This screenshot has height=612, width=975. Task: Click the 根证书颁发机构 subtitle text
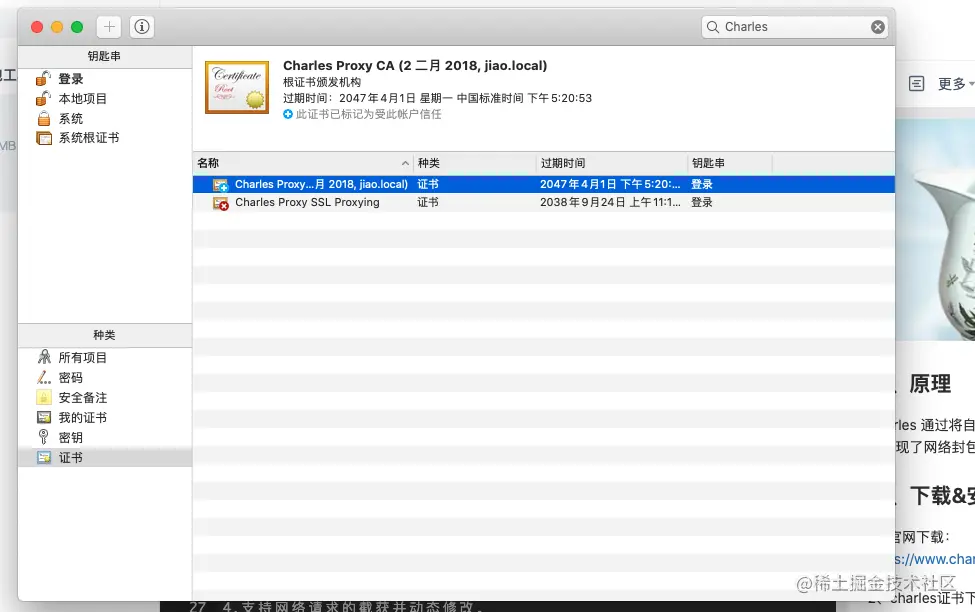(321, 82)
